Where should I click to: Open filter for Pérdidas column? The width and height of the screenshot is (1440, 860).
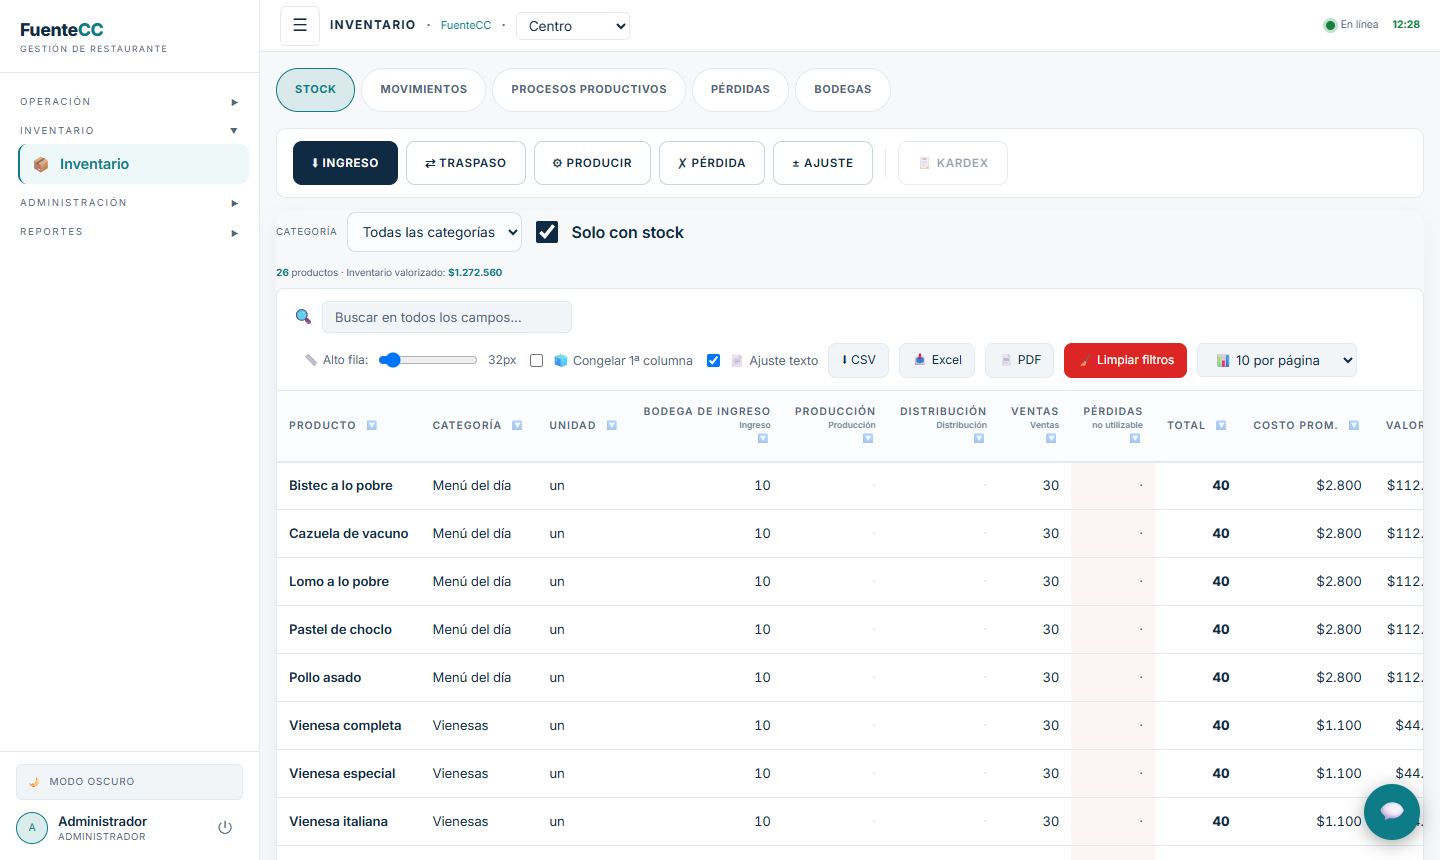click(1135, 439)
